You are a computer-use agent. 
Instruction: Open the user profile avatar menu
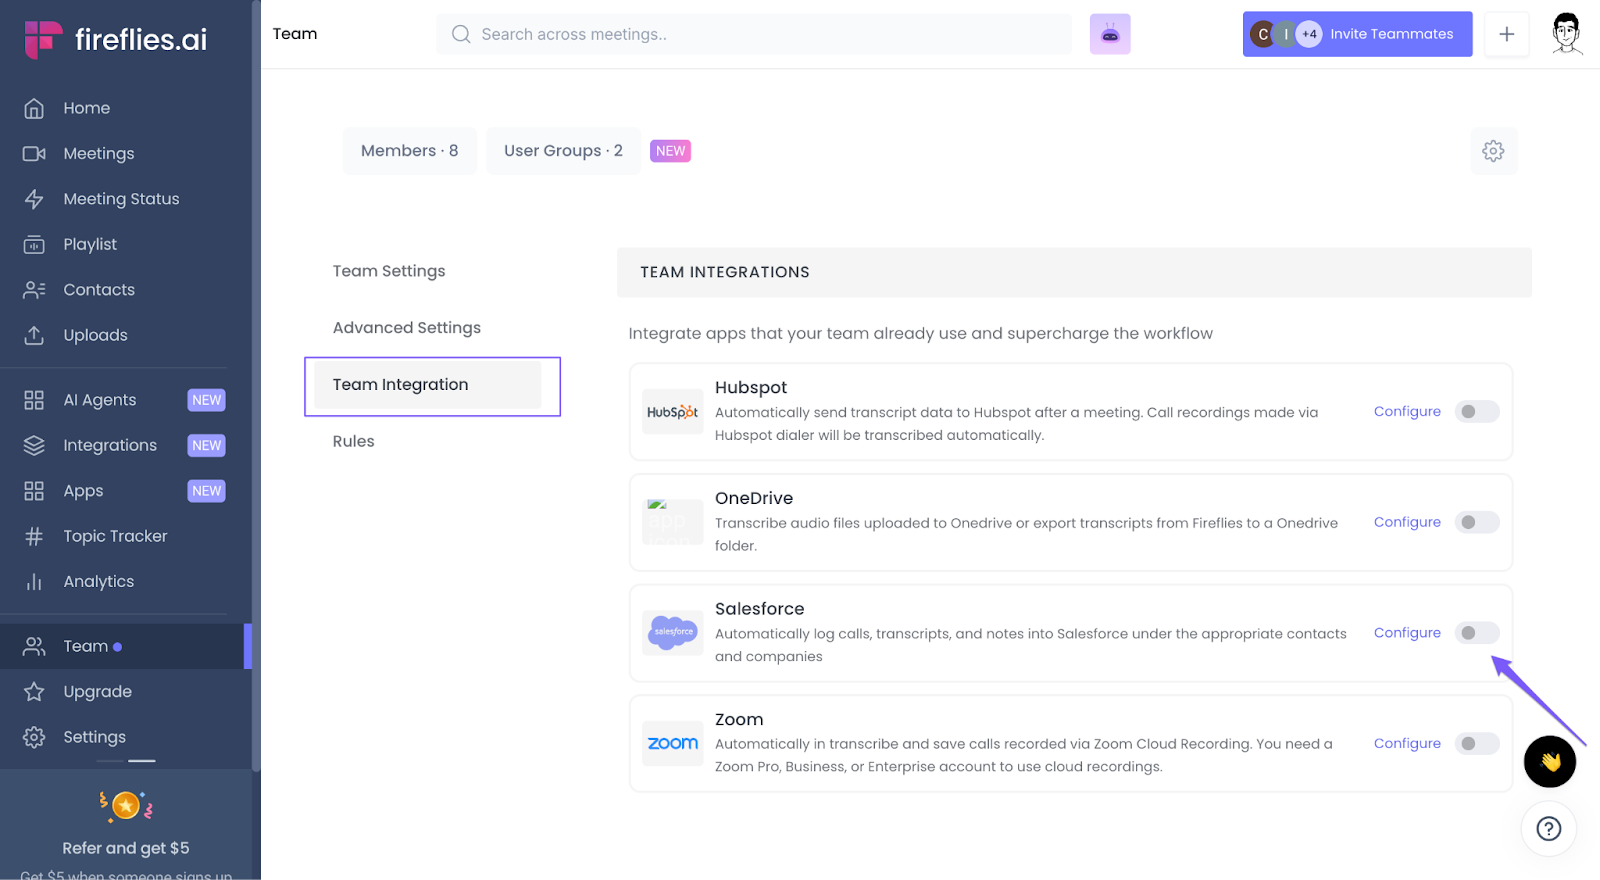[x=1567, y=34]
